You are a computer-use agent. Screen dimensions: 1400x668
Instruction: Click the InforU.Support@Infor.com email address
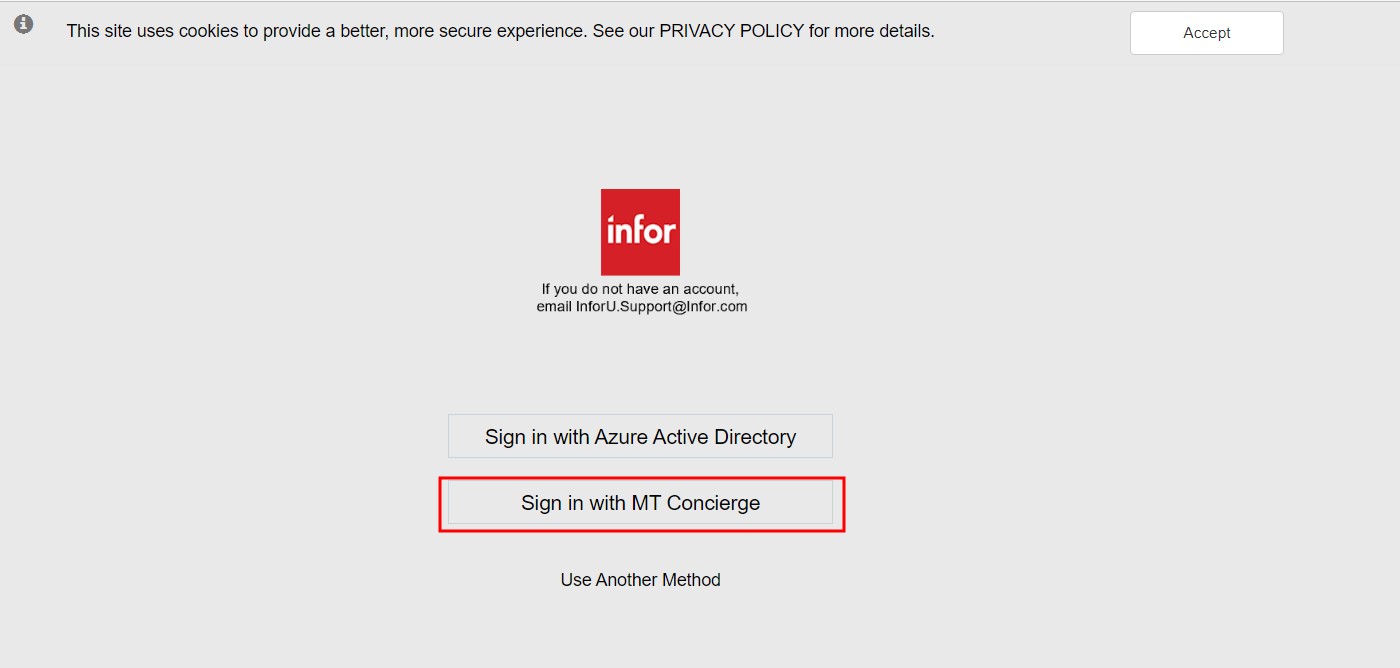661,307
